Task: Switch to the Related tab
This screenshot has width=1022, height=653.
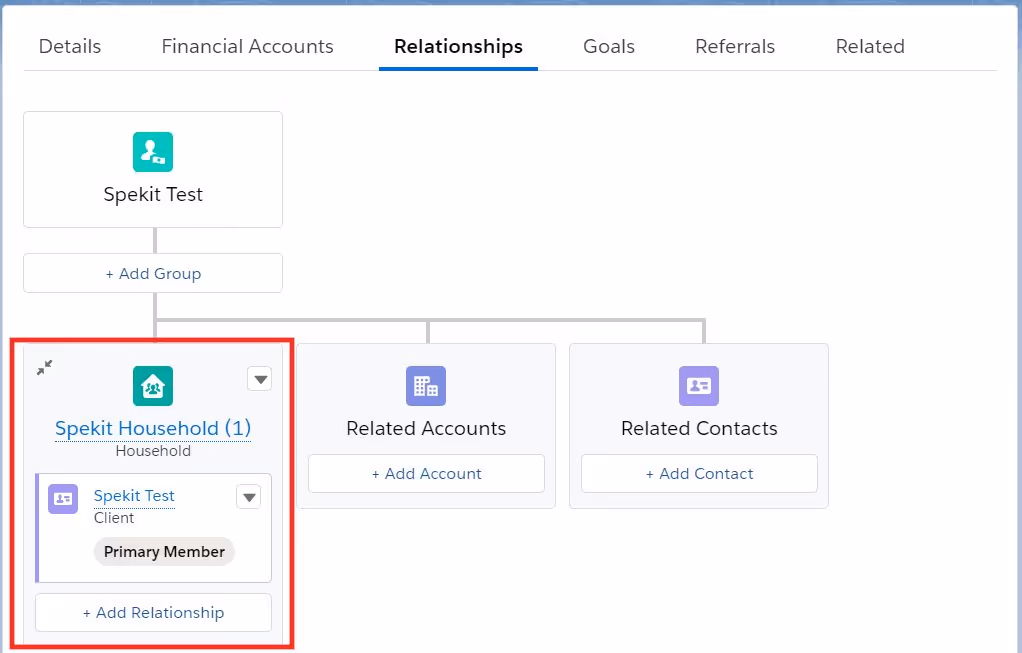Action: pyautogui.click(x=869, y=46)
